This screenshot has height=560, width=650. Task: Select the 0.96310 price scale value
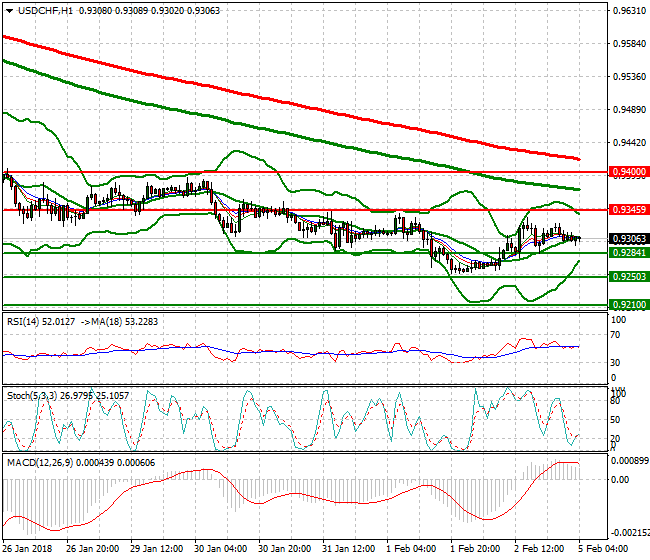[630, 10]
